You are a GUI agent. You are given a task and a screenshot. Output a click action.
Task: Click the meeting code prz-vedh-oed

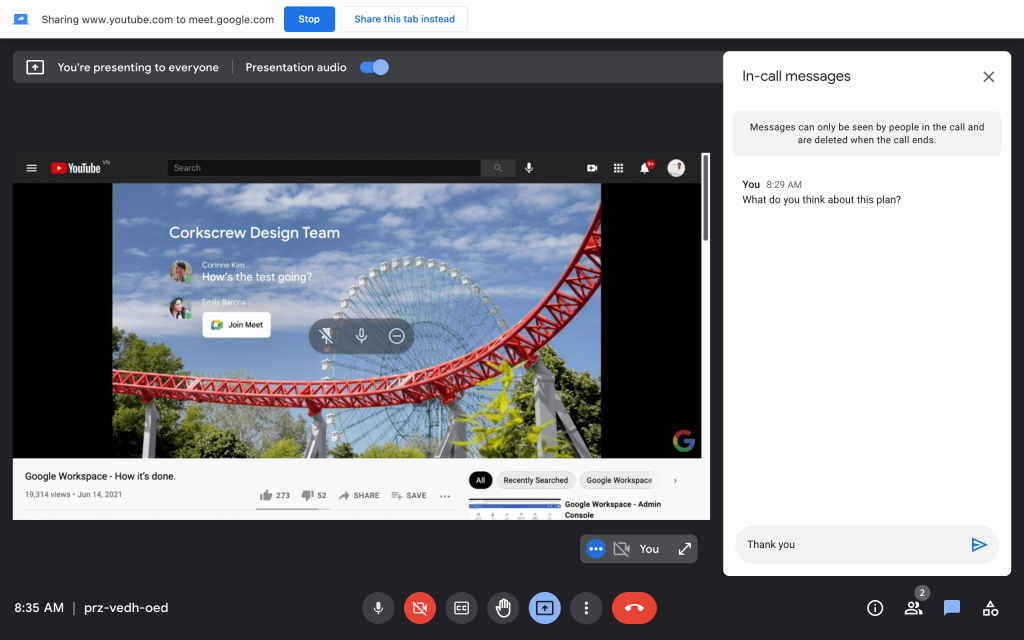click(126, 608)
